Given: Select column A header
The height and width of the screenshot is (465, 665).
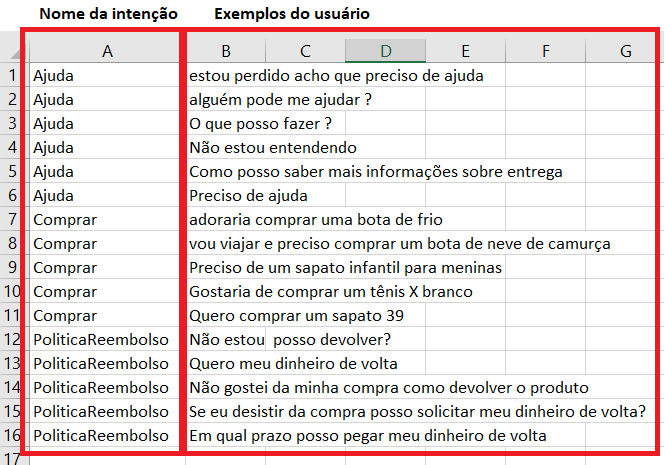Looking at the screenshot, I should [105, 50].
